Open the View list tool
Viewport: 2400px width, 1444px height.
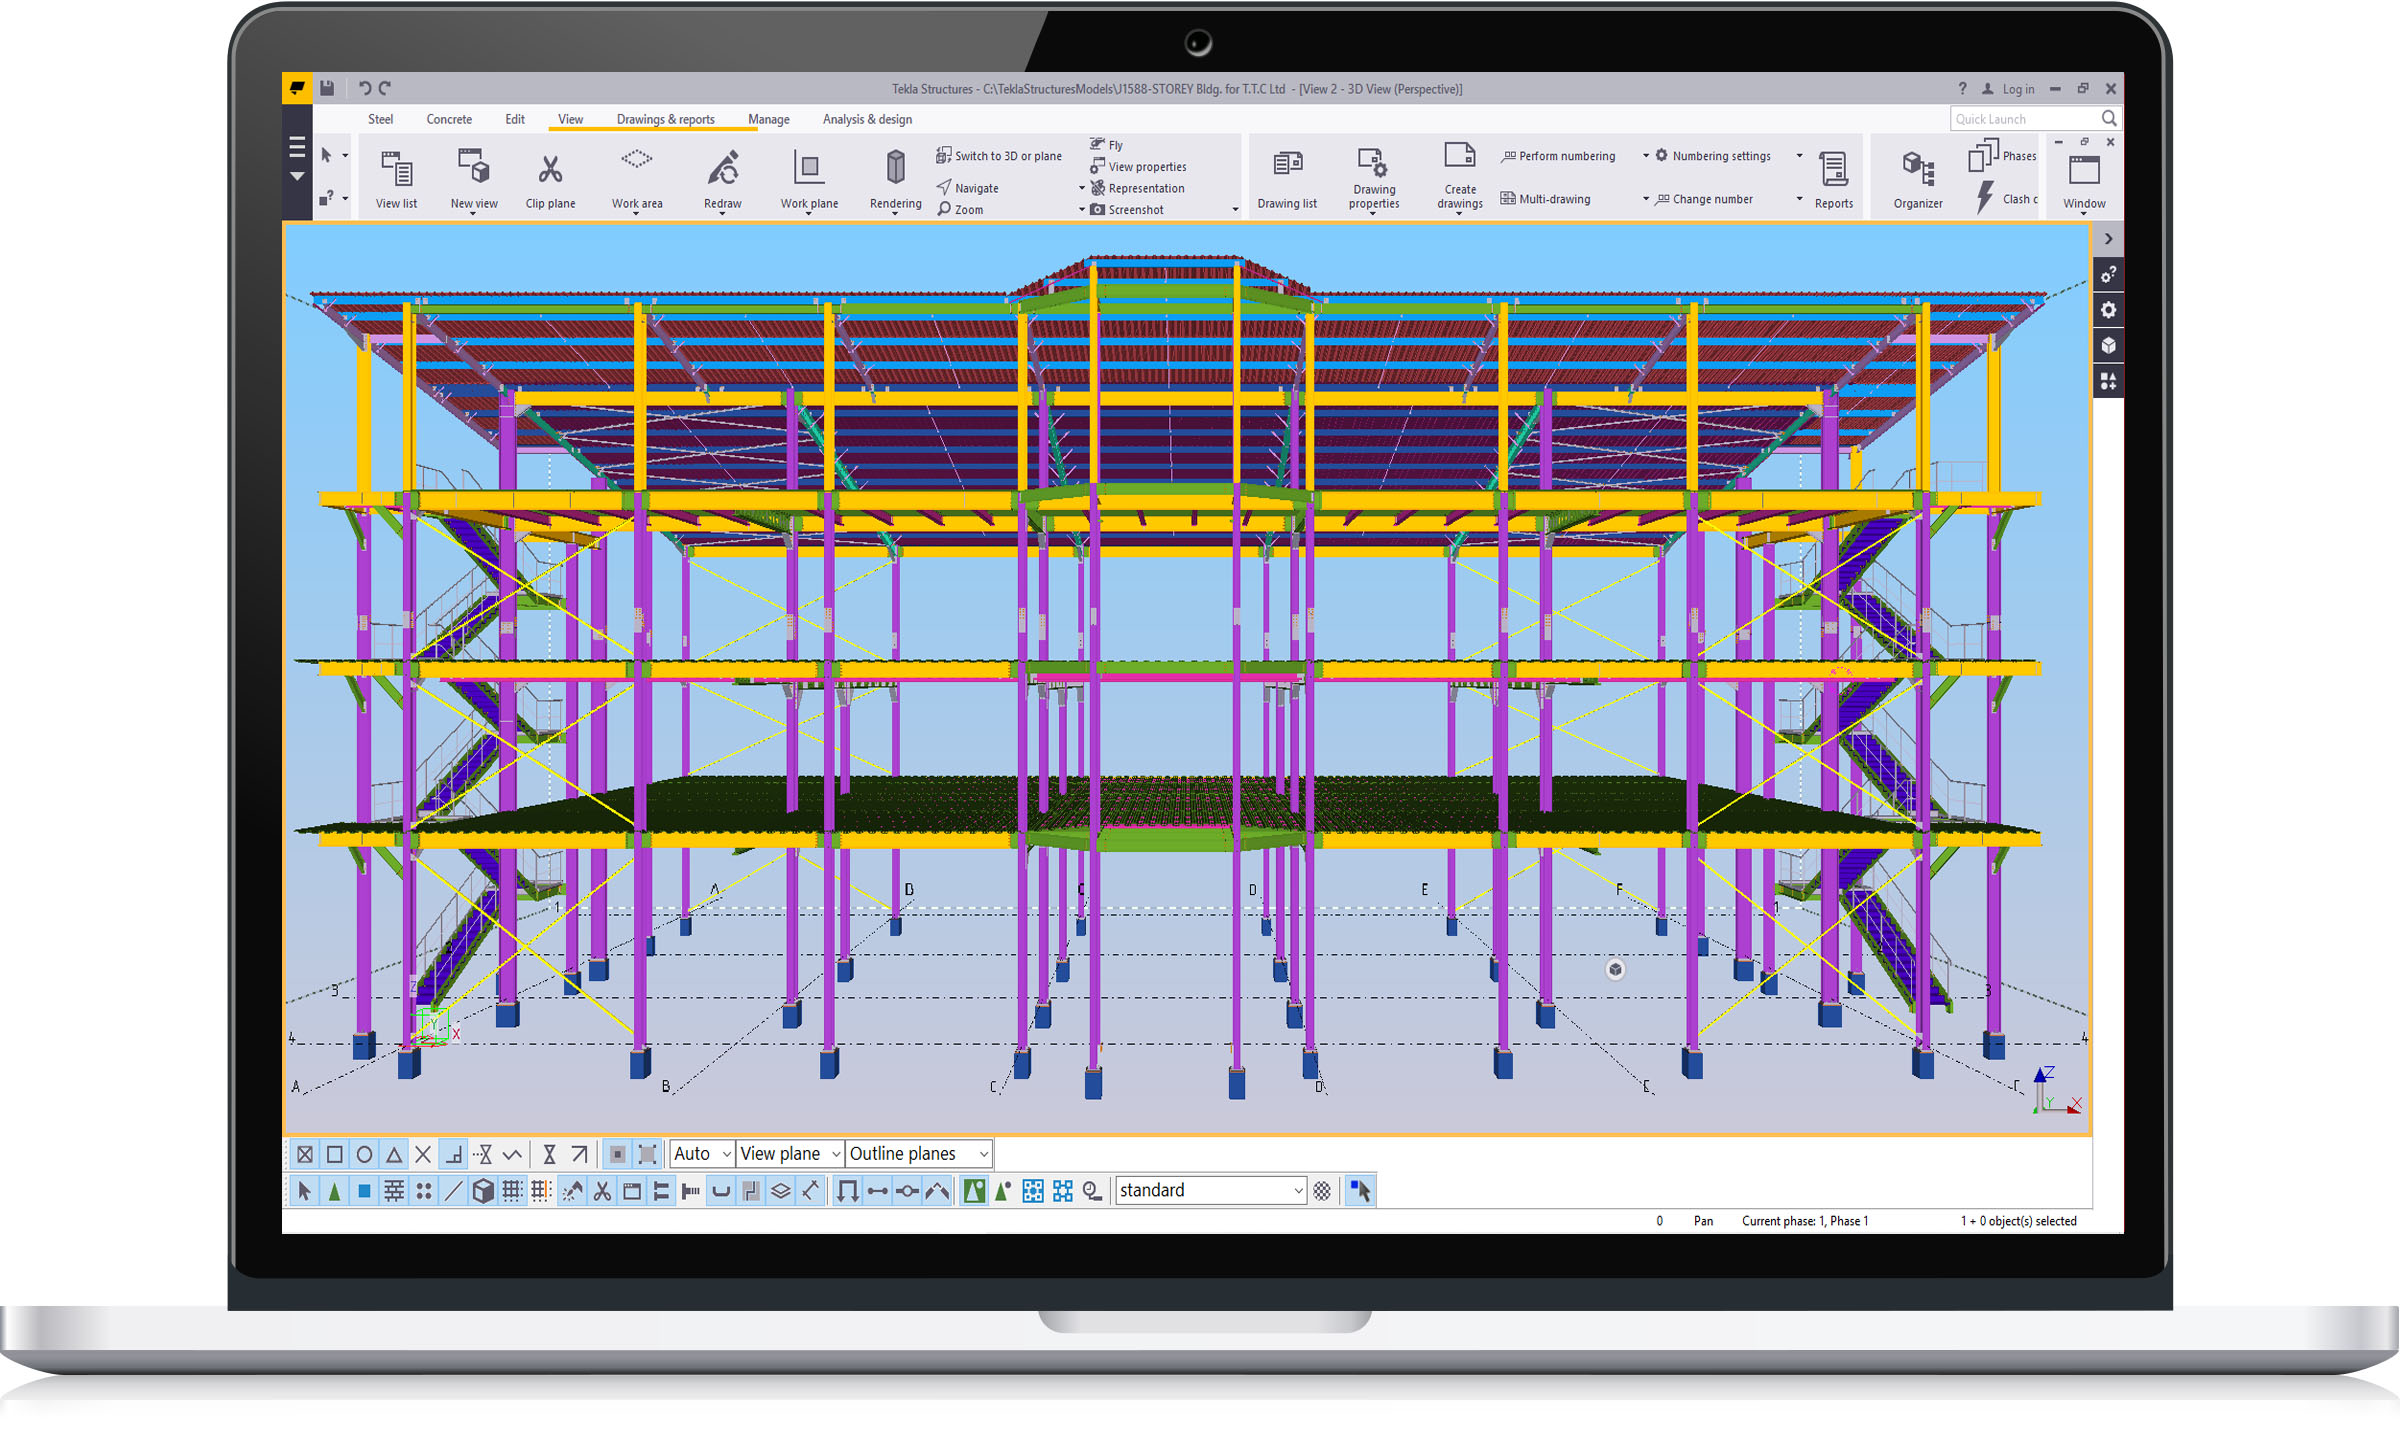(x=396, y=179)
